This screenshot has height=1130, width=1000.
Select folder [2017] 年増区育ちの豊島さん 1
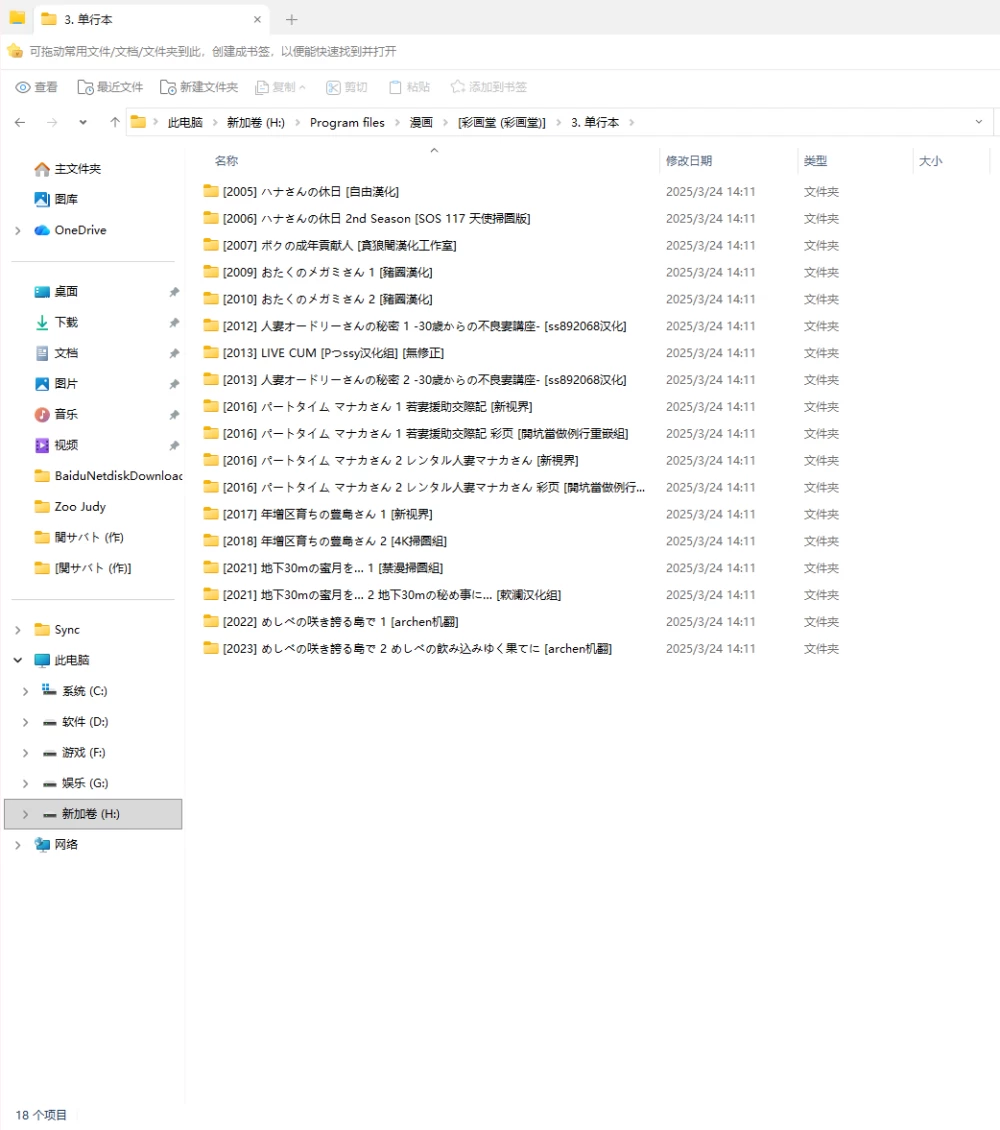pos(327,515)
